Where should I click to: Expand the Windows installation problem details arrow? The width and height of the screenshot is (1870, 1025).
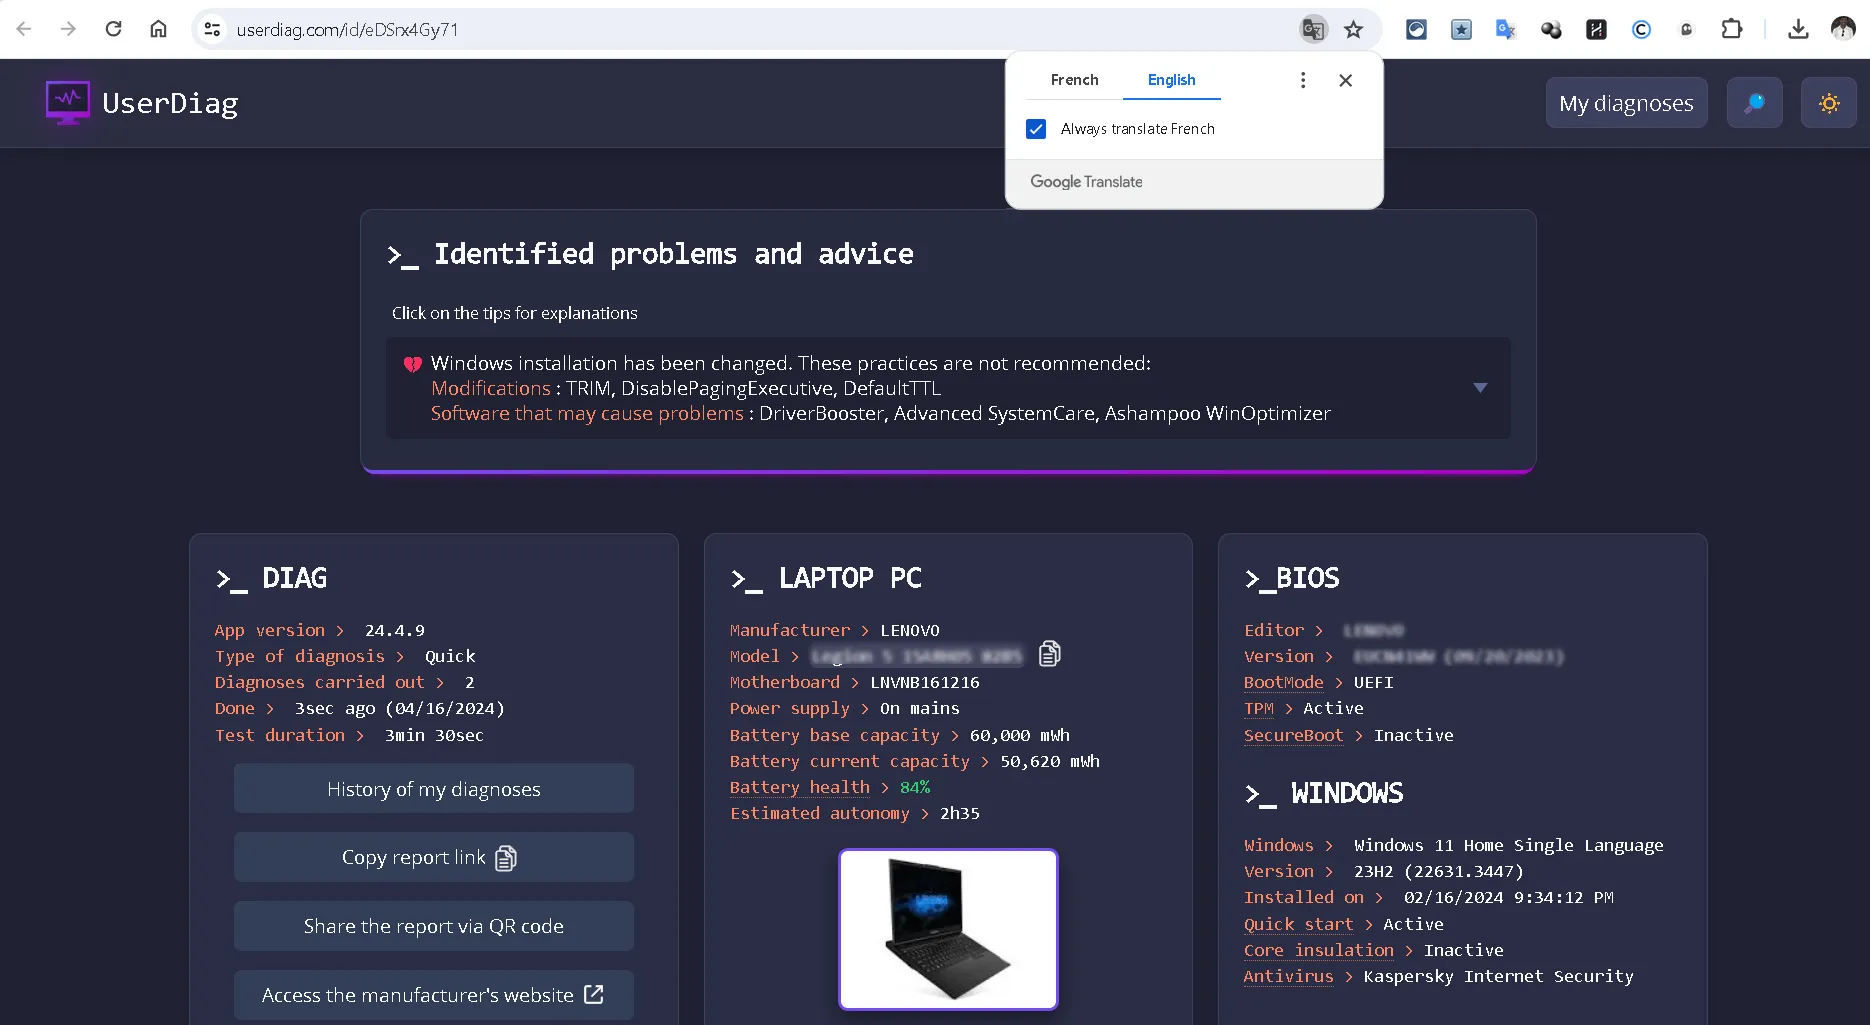click(x=1479, y=388)
